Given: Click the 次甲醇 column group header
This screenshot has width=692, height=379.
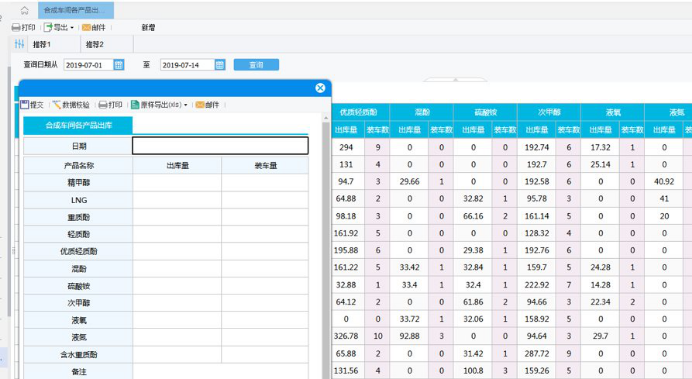Looking at the screenshot, I should coord(549,112).
